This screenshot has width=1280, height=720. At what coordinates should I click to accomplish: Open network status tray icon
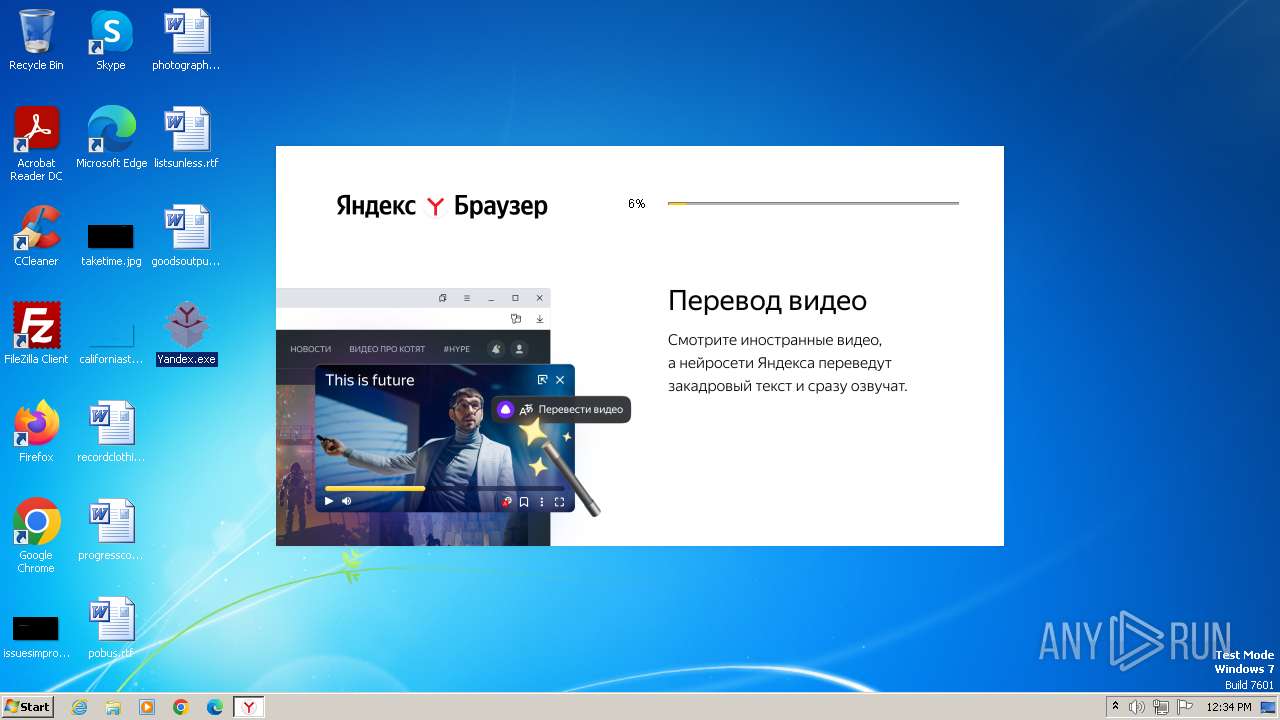point(1161,707)
